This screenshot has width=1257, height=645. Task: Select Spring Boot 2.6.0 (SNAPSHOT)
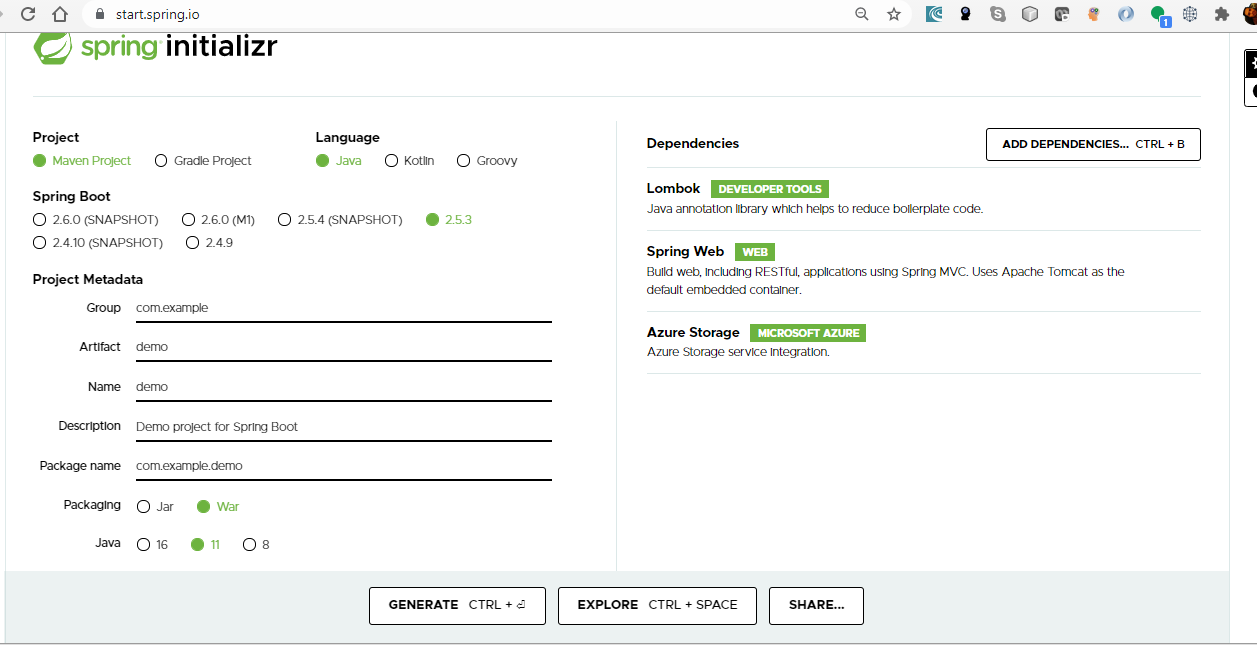click(96, 219)
